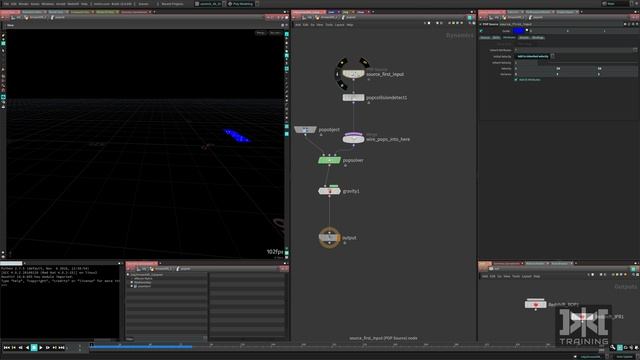Open the Render menu
This screenshot has height=360, width=640.
click(24, 4)
